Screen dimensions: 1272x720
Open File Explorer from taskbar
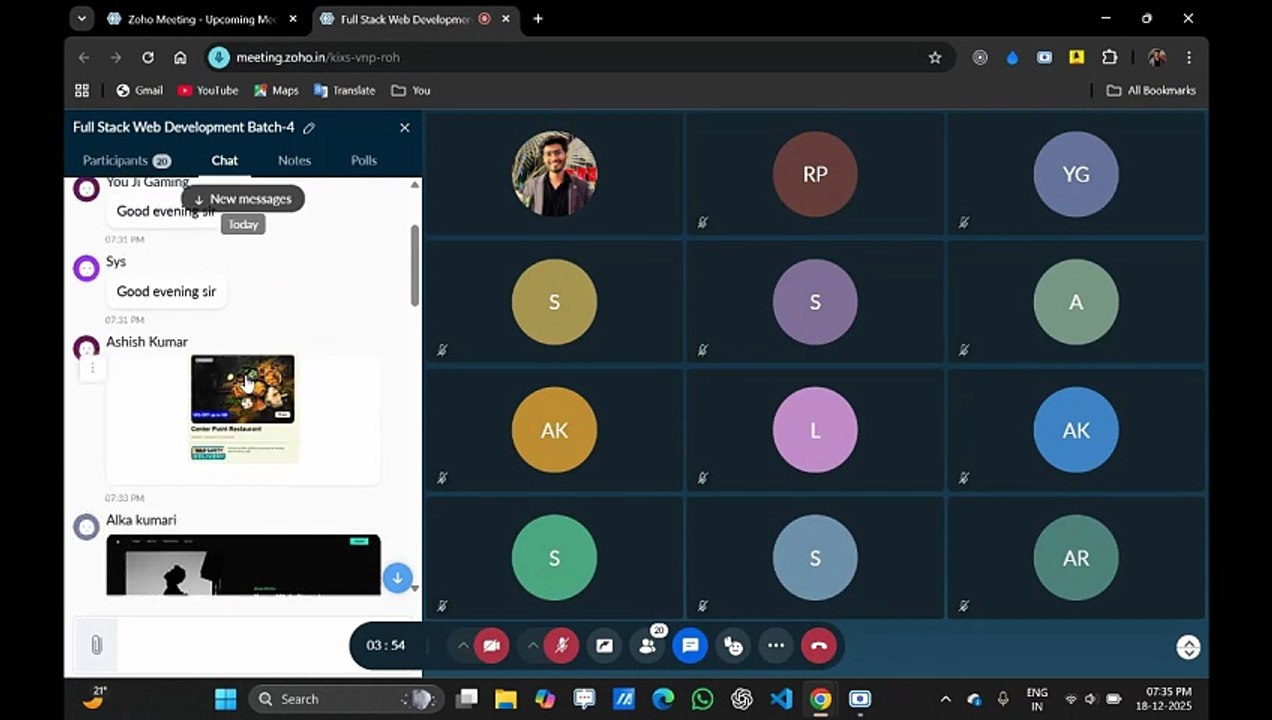(x=506, y=699)
